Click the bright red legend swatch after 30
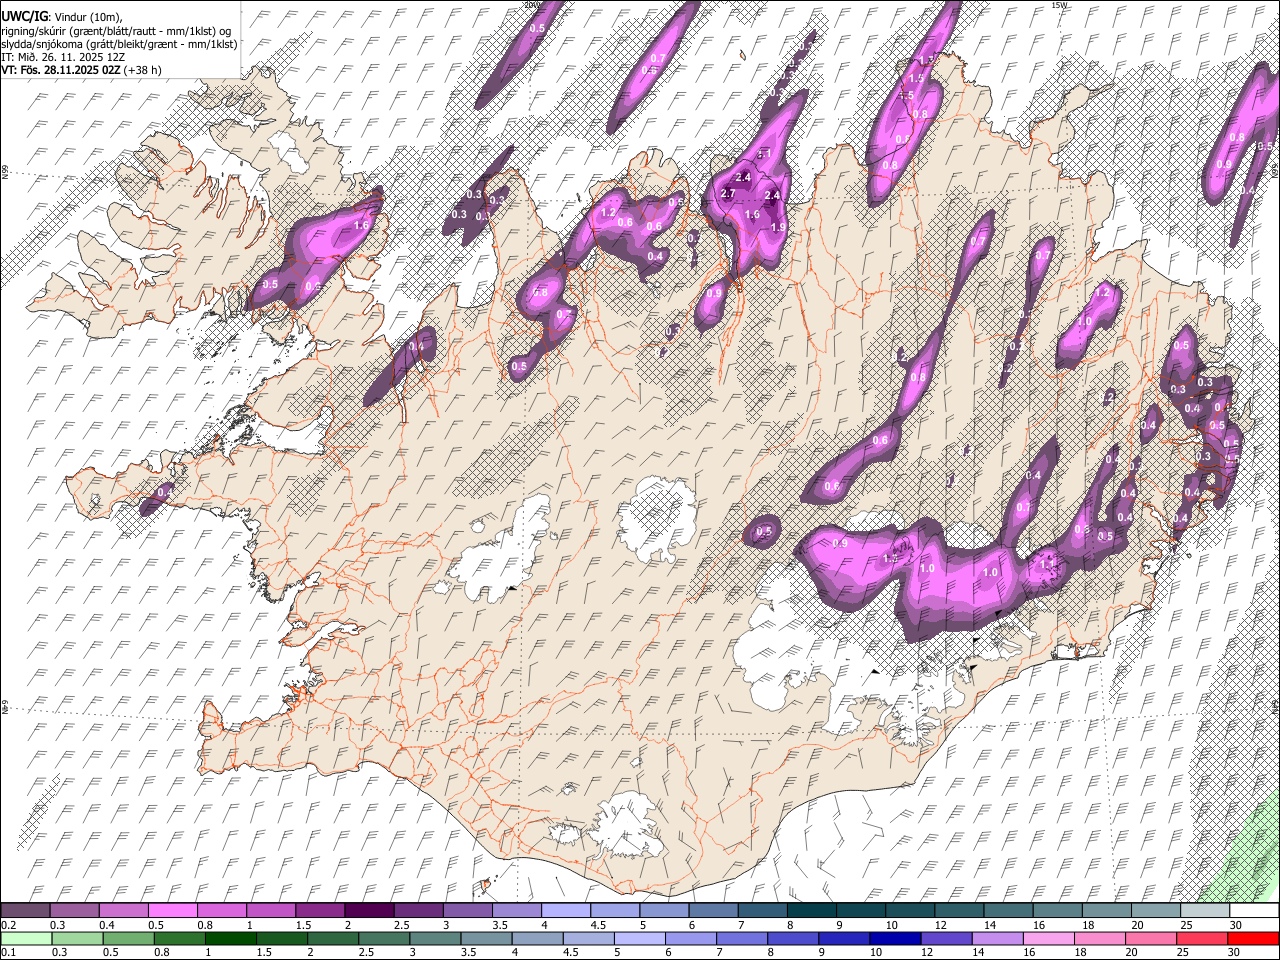1280x960 pixels. tap(1254, 938)
